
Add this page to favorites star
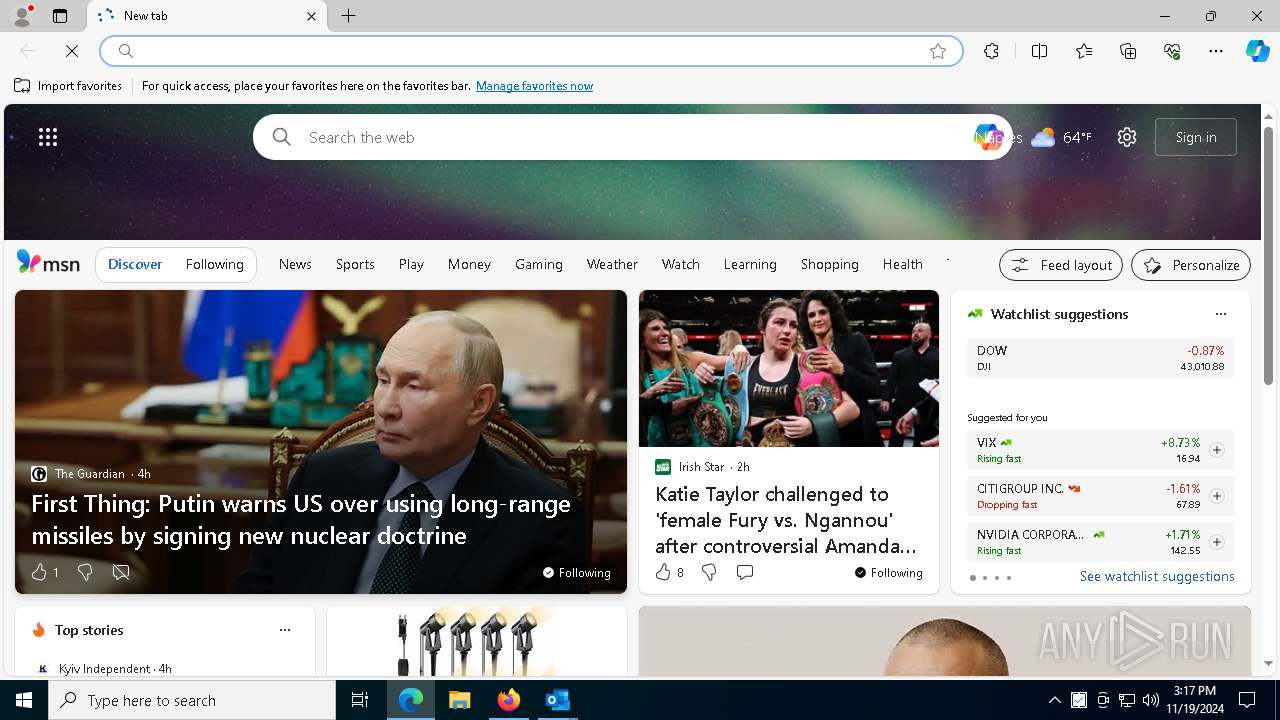(x=938, y=51)
